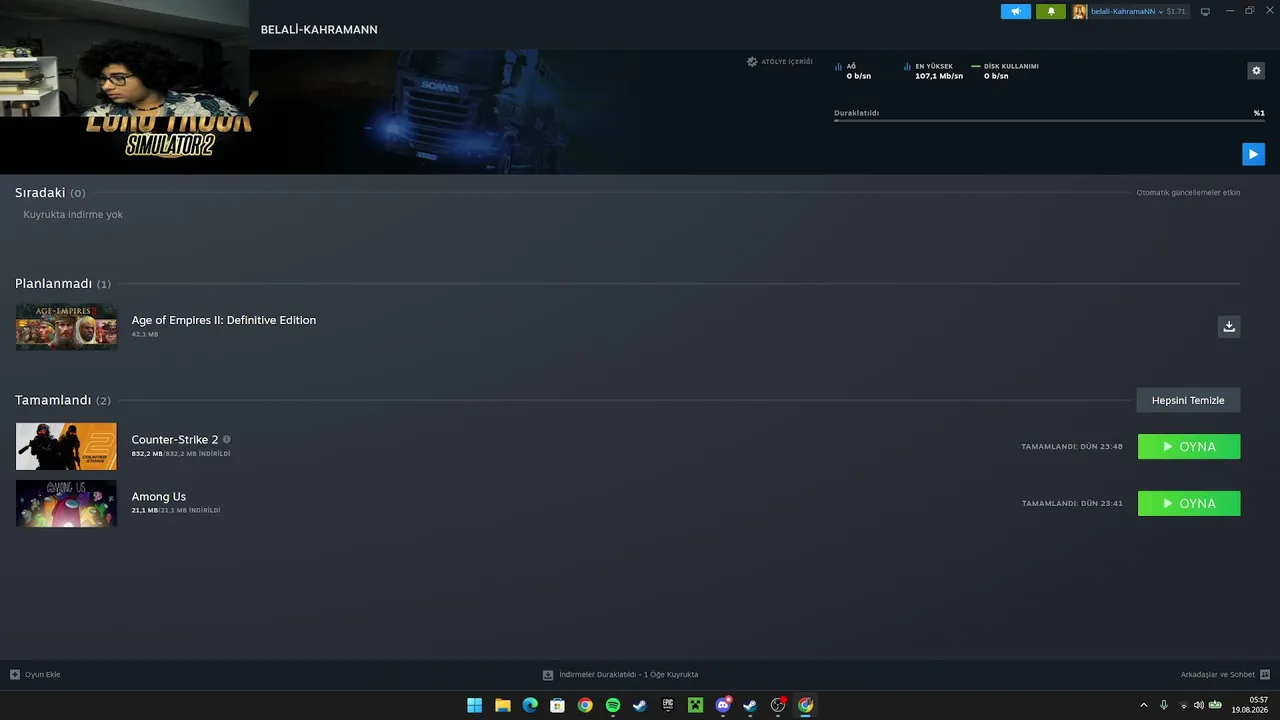Screen dimensions: 1280x720
Task: Click Counter-Strike 2 completion time DÜN 23:48
Action: (1072, 447)
